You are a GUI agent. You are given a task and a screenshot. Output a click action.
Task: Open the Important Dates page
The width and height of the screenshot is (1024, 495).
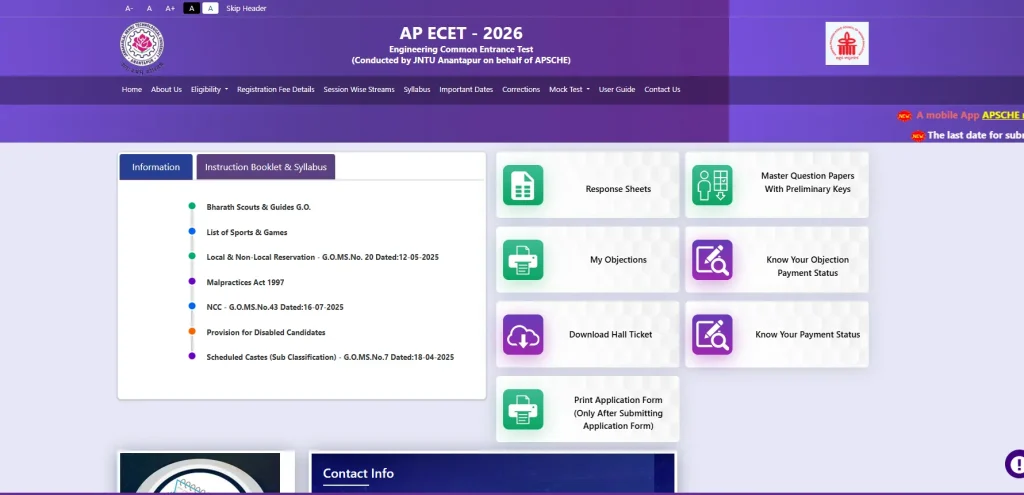[466, 89]
